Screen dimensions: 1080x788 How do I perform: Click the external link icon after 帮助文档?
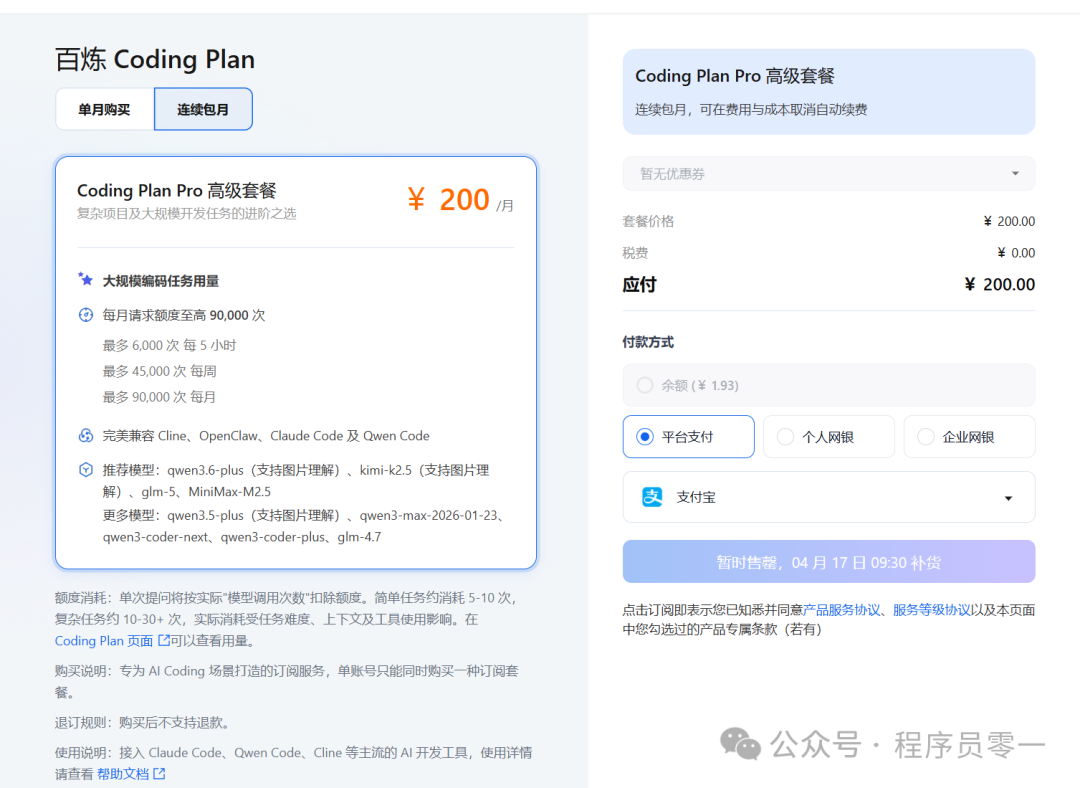[159, 774]
